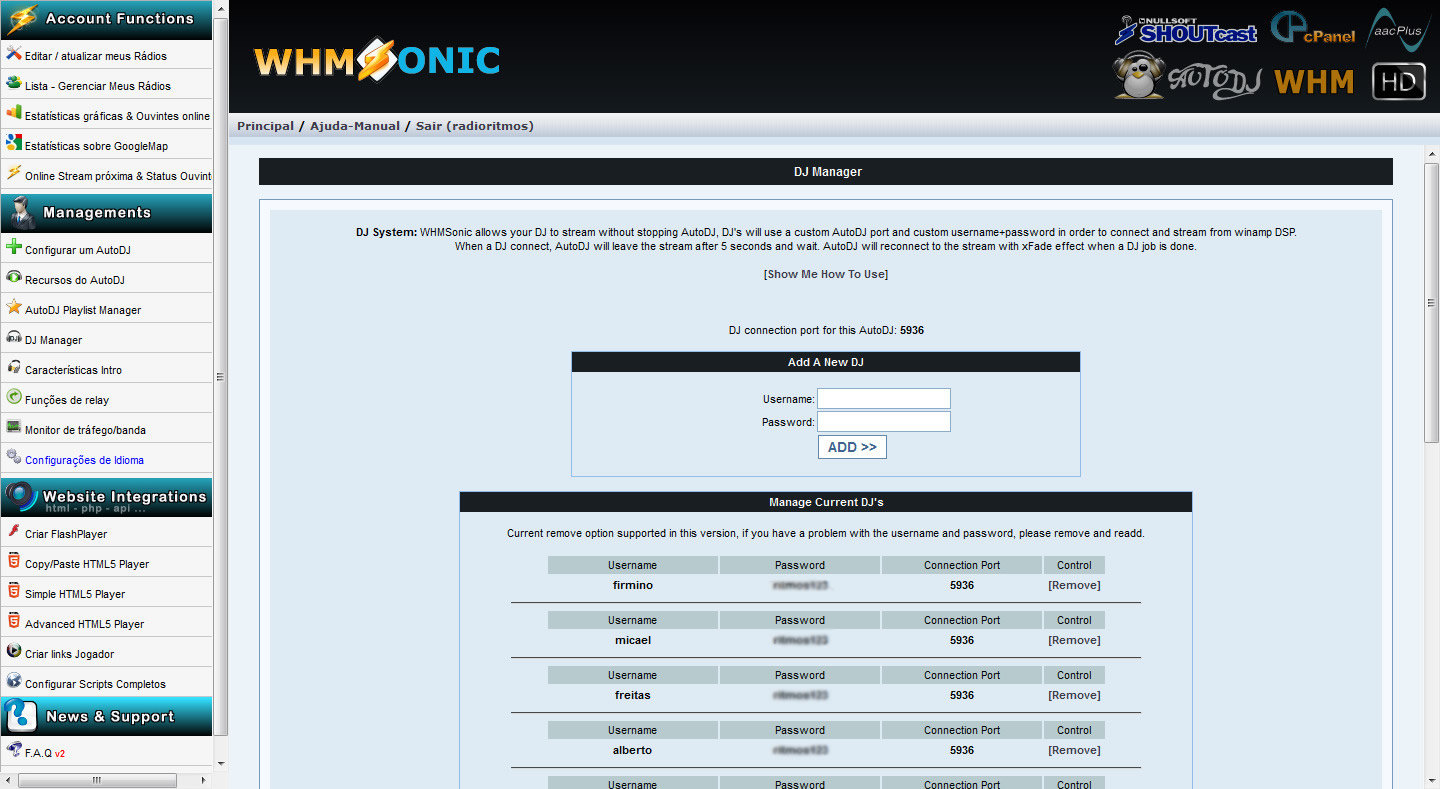The image size is (1440, 789).
Task: Click the bar chart icon beside Estatísticas gráficas
Action: pyautogui.click(x=13, y=113)
